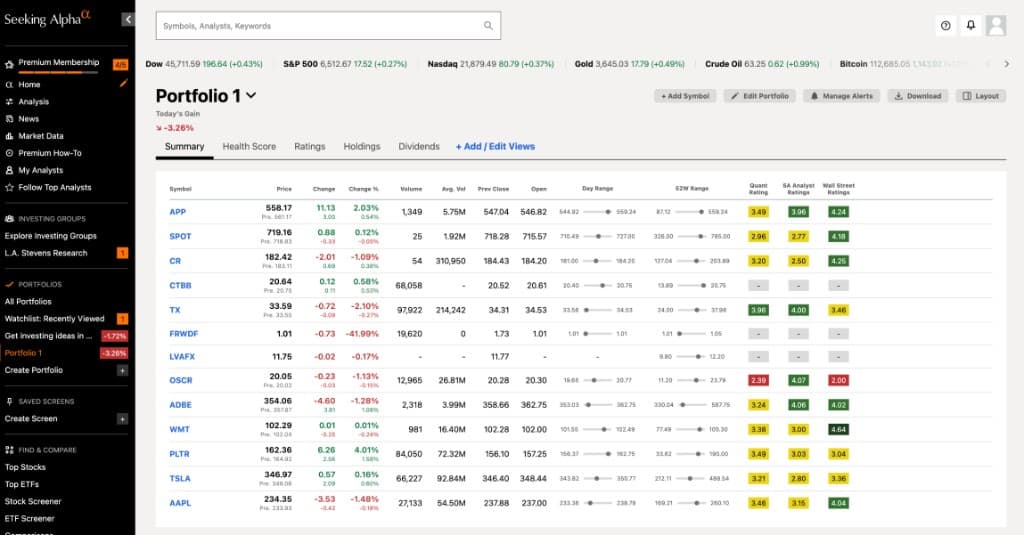The width and height of the screenshot is (1024, 535).
Task: Open Analysis in the sidebar
Action: [x=33, y=101]
